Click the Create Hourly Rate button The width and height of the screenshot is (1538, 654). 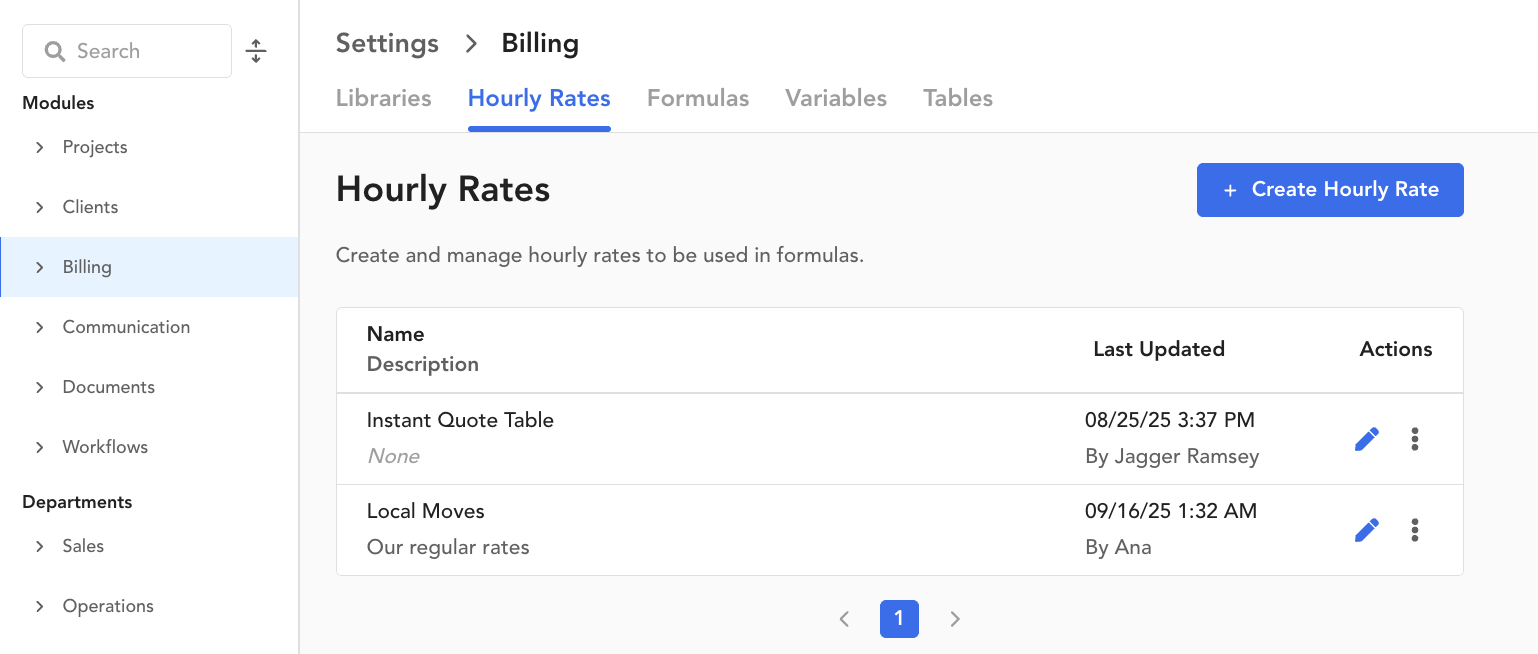point(1329,190)
